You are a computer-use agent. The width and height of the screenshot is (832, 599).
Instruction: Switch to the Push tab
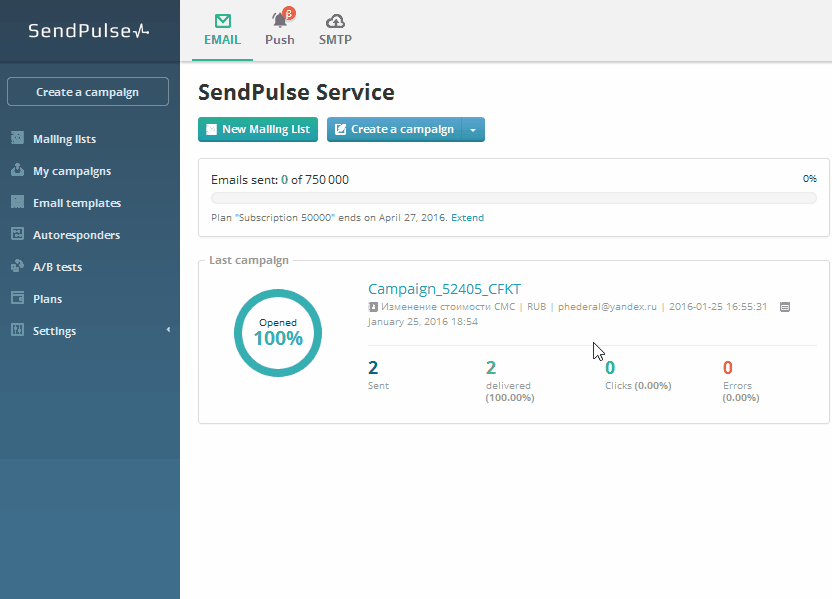(280, 31)
